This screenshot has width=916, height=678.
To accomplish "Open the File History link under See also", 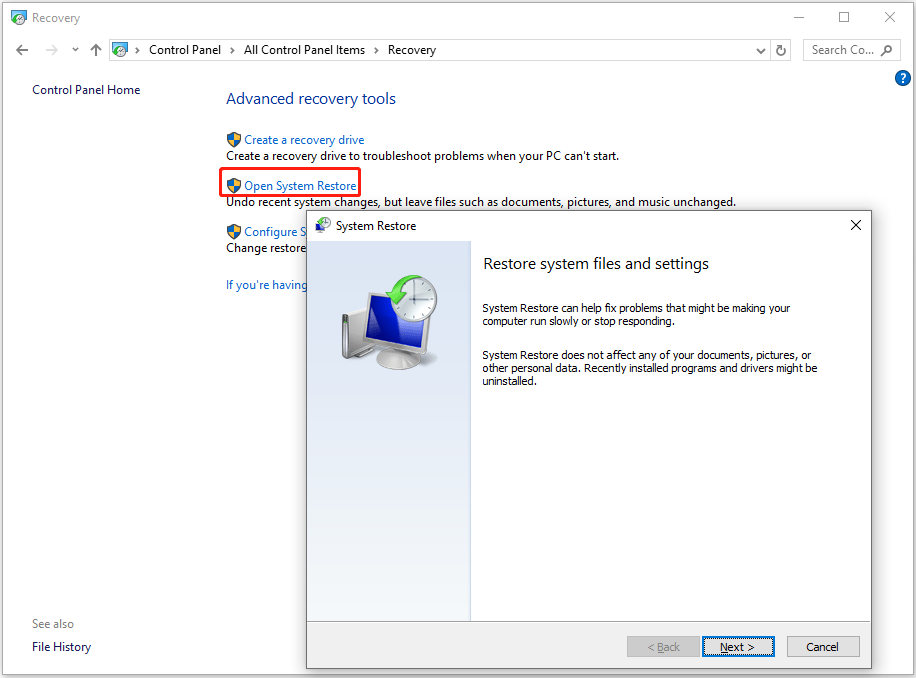I will click(x=61, y=646).
